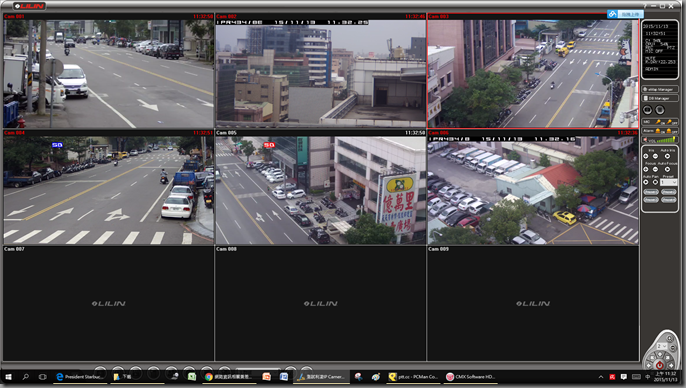Open the DB Manager
This screenshot has height=388, width=686.
coord(660,98)
